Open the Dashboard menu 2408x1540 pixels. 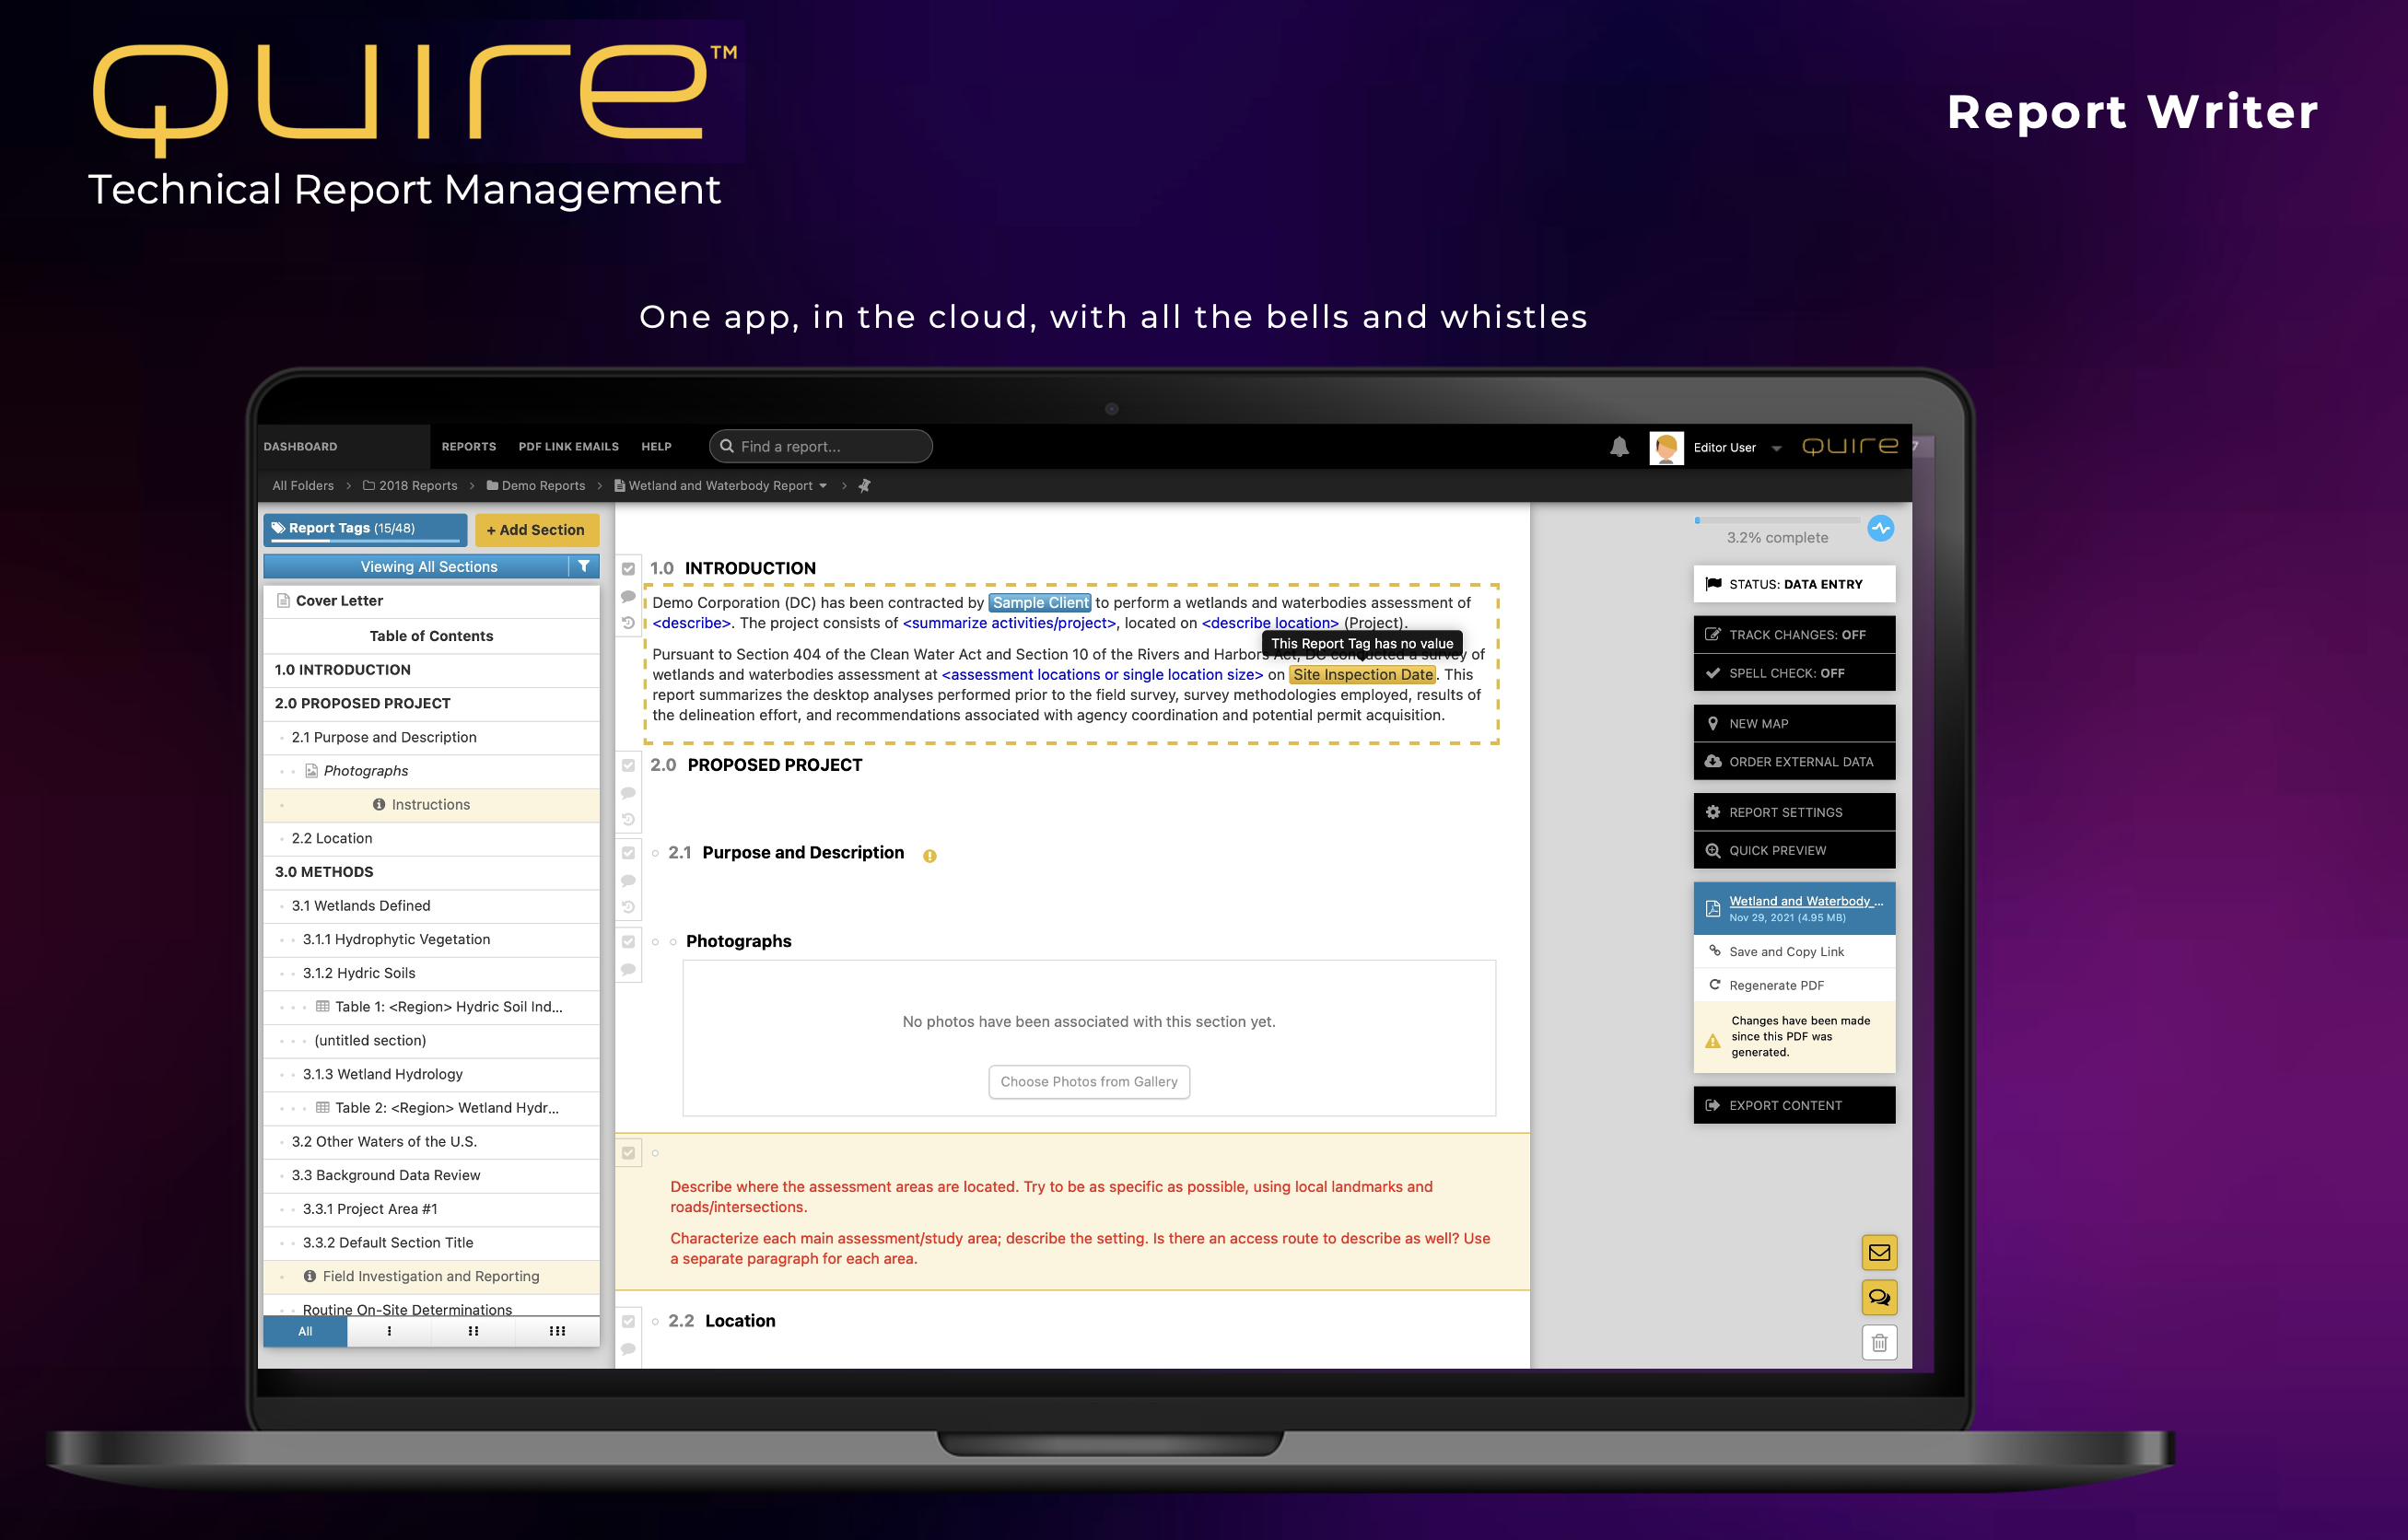click(x=300, y=447)
